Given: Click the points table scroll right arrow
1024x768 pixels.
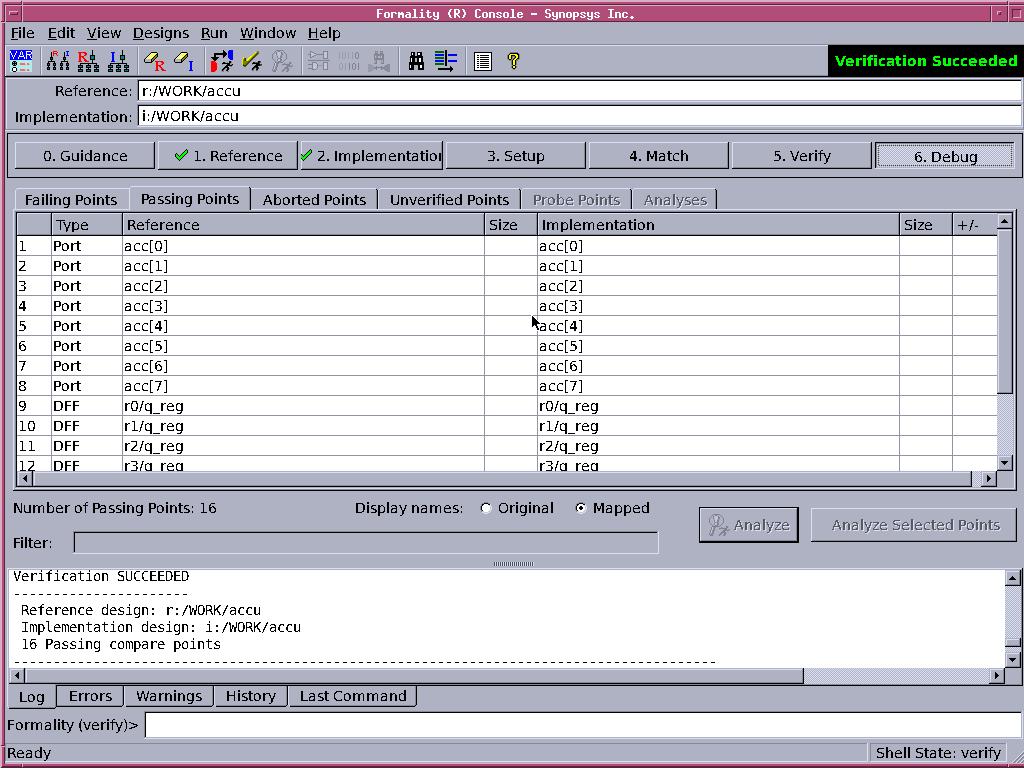Looking at the screenshot, I should click(x=988, y=479).
